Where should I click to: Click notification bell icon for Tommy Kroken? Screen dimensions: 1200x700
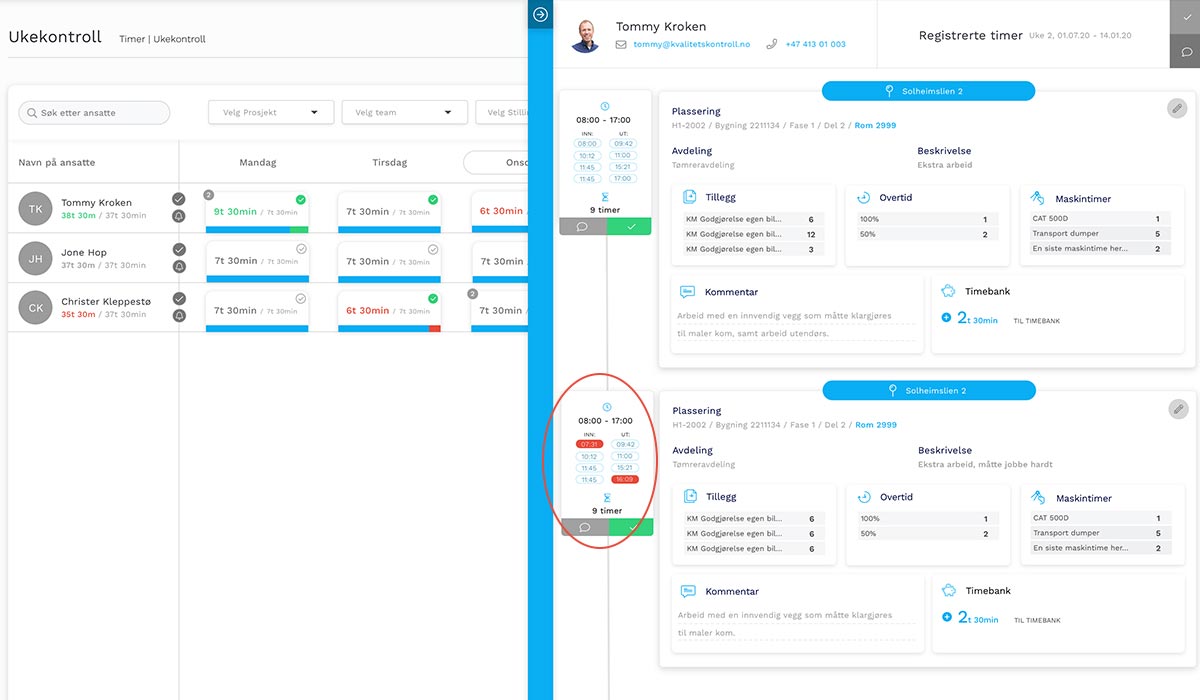[179, 216]
